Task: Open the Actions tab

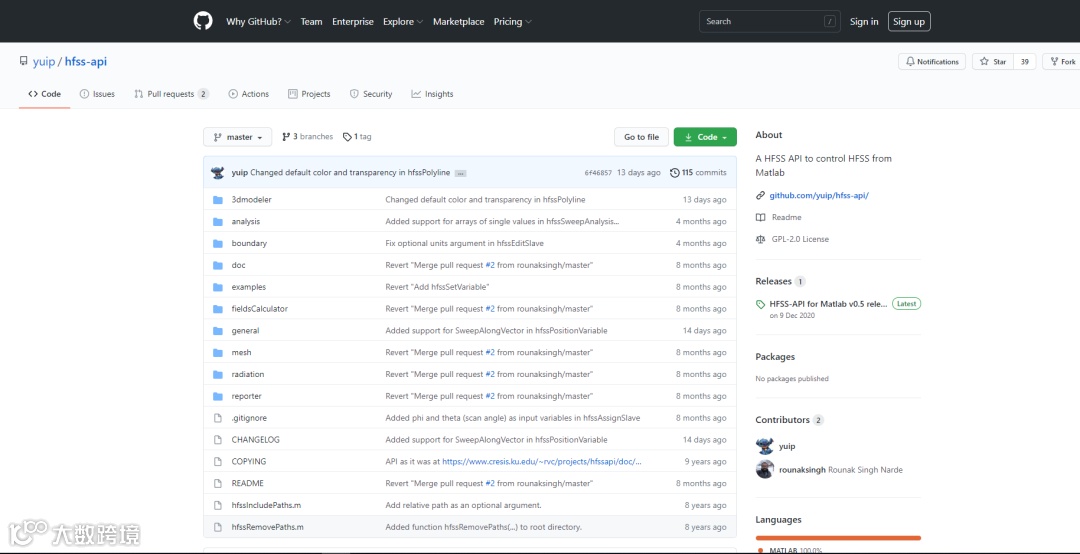Action: click(x=249, y=94)
